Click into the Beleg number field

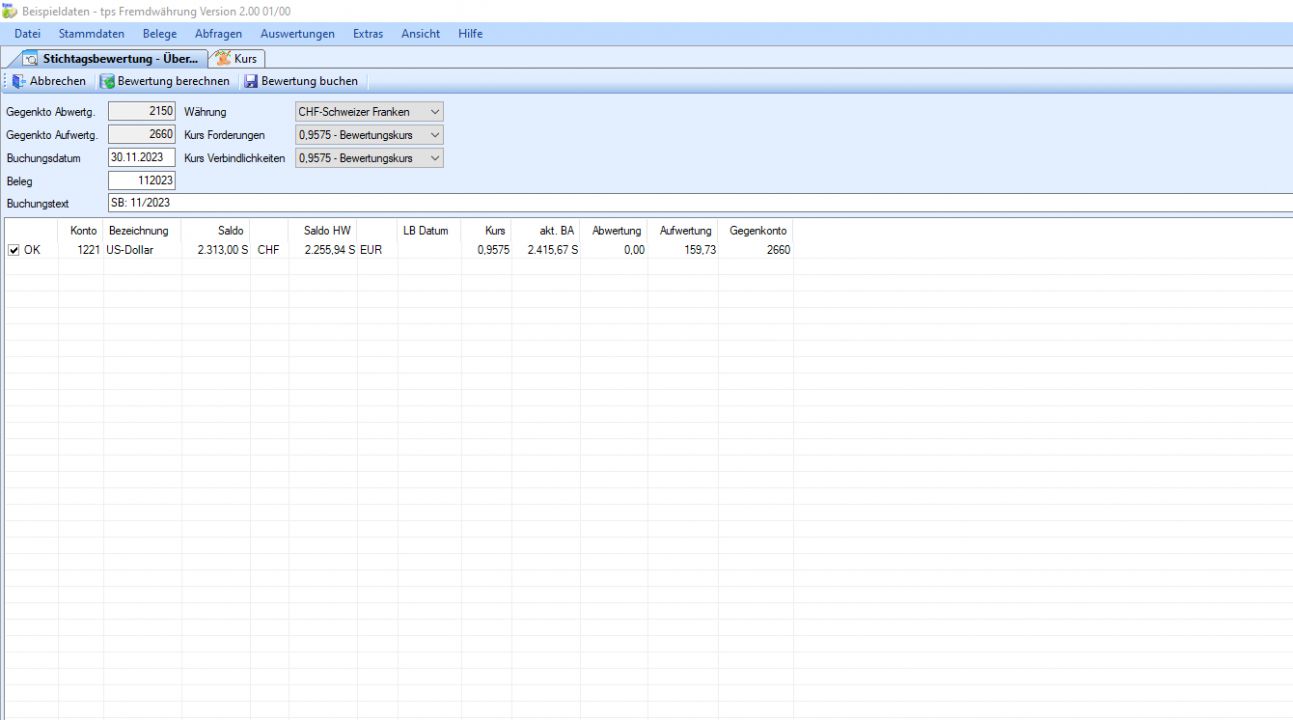[x=141, y=181]
